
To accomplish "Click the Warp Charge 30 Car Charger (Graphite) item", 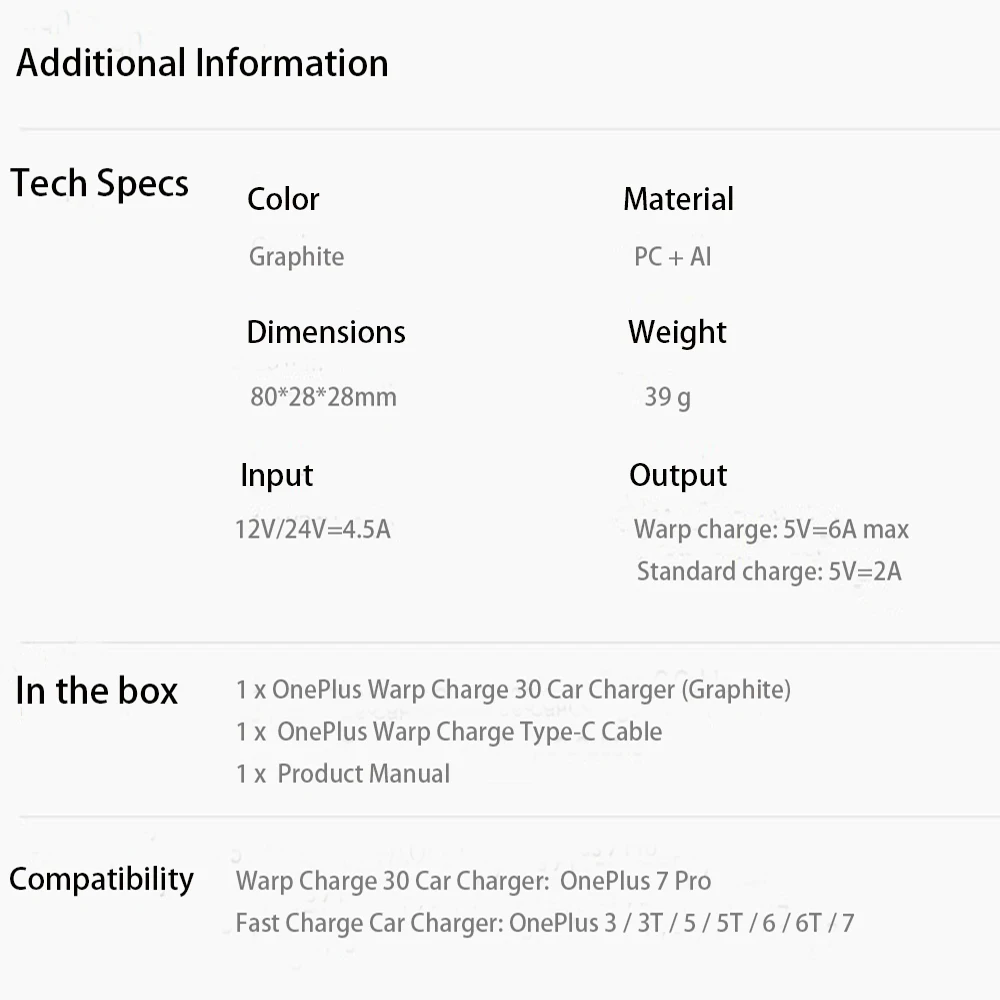I will pos(513,689).
